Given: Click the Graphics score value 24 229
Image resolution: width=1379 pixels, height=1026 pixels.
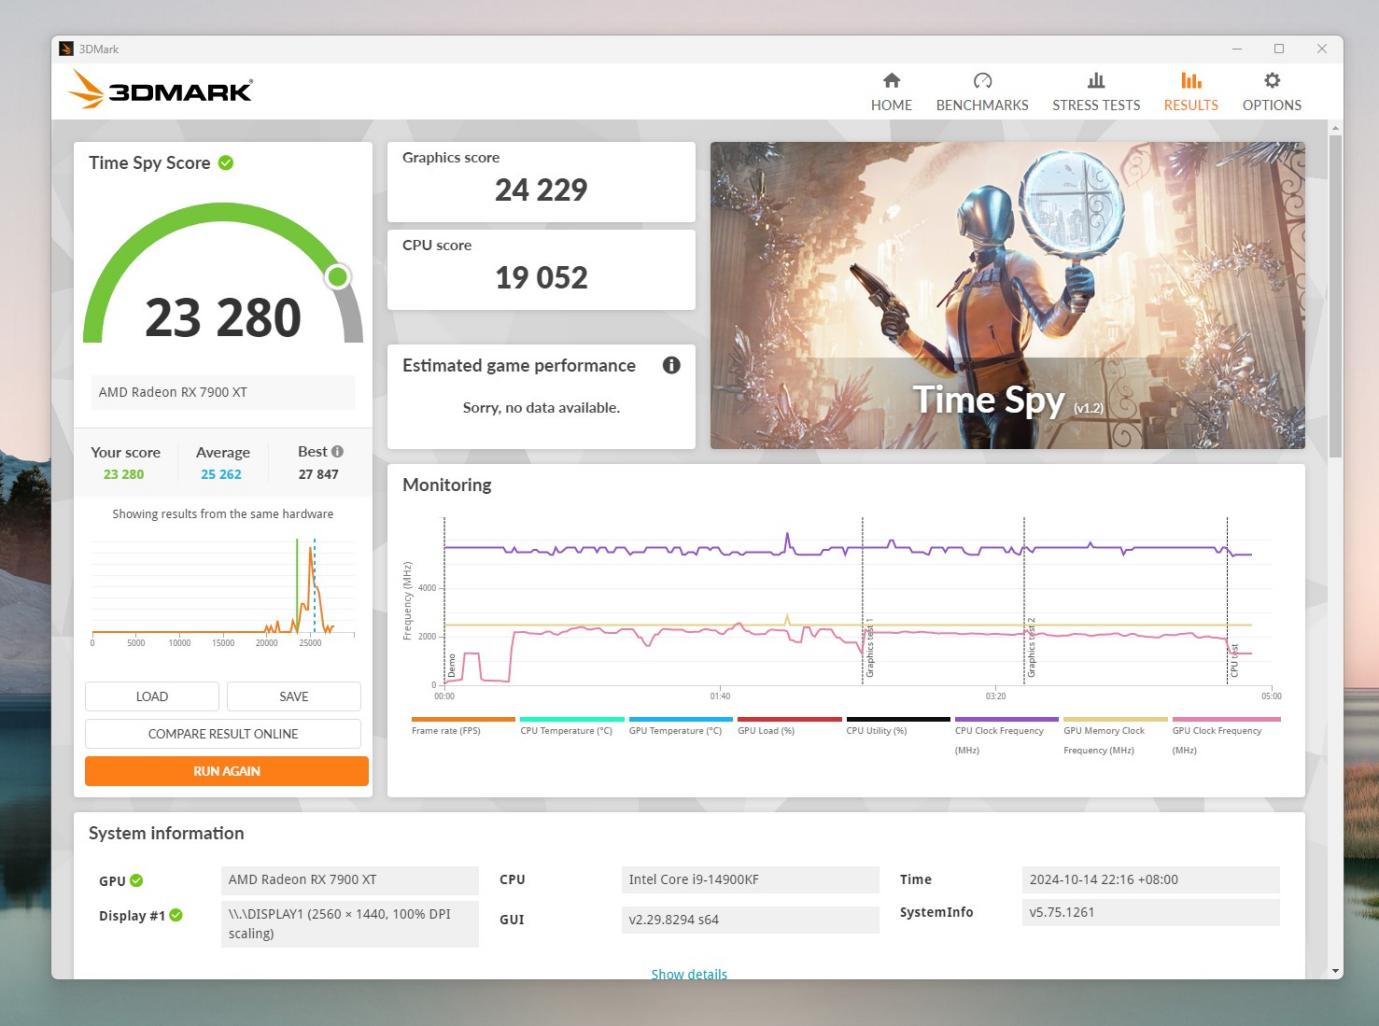Looking at the screenshot, I should [x=541, y=190].
